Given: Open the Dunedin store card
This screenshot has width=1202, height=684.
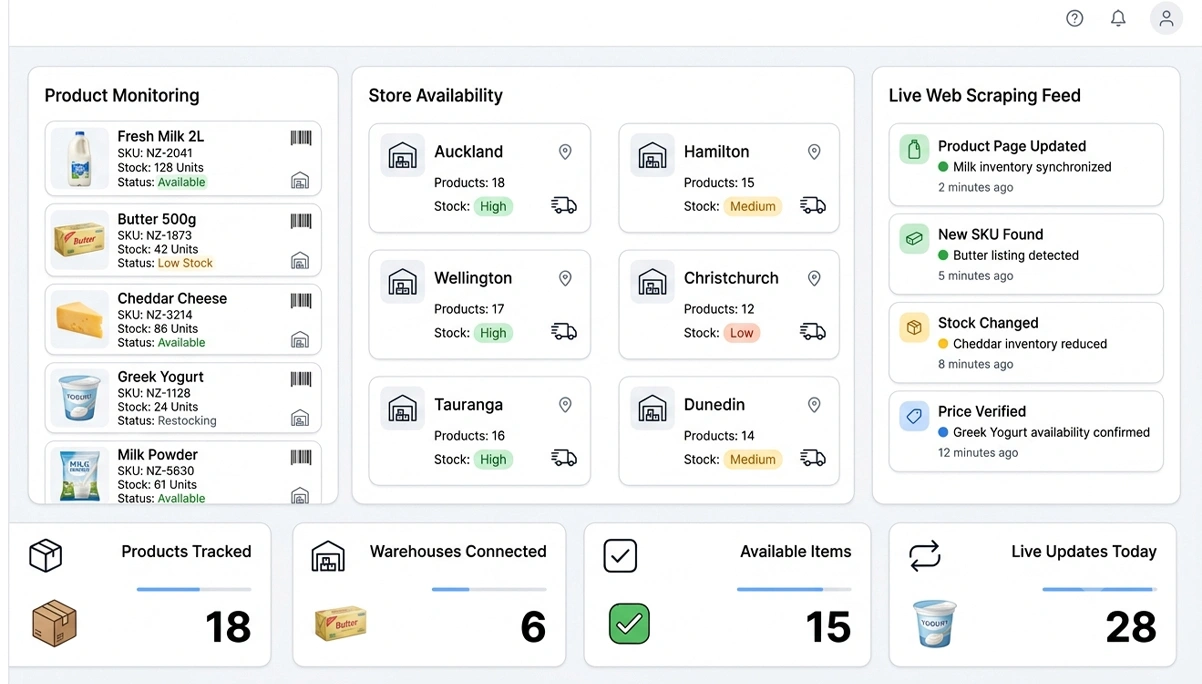Looking at the screenshot, I should tap(729, 431).
